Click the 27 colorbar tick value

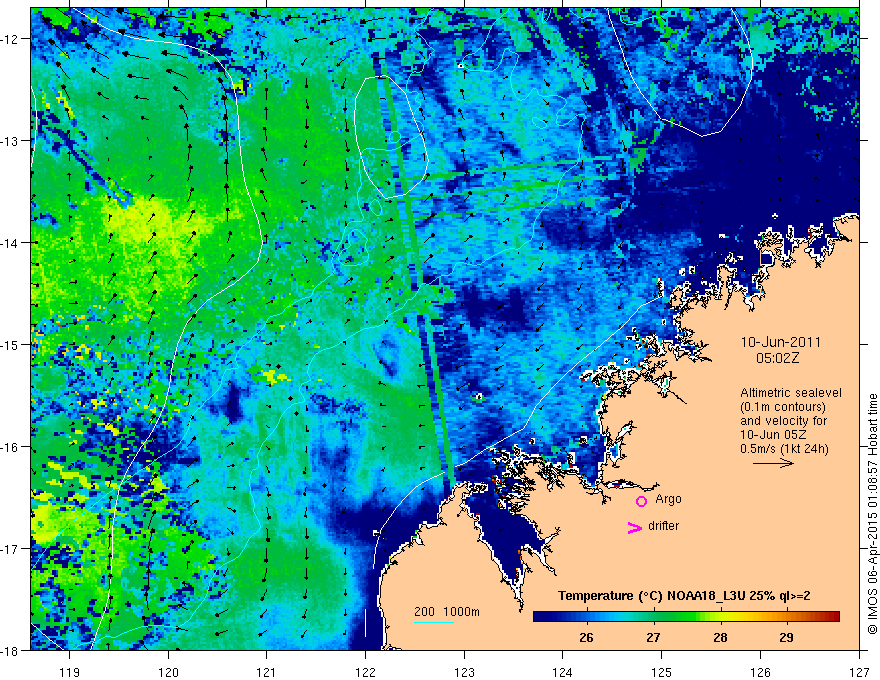pos(653,637)
